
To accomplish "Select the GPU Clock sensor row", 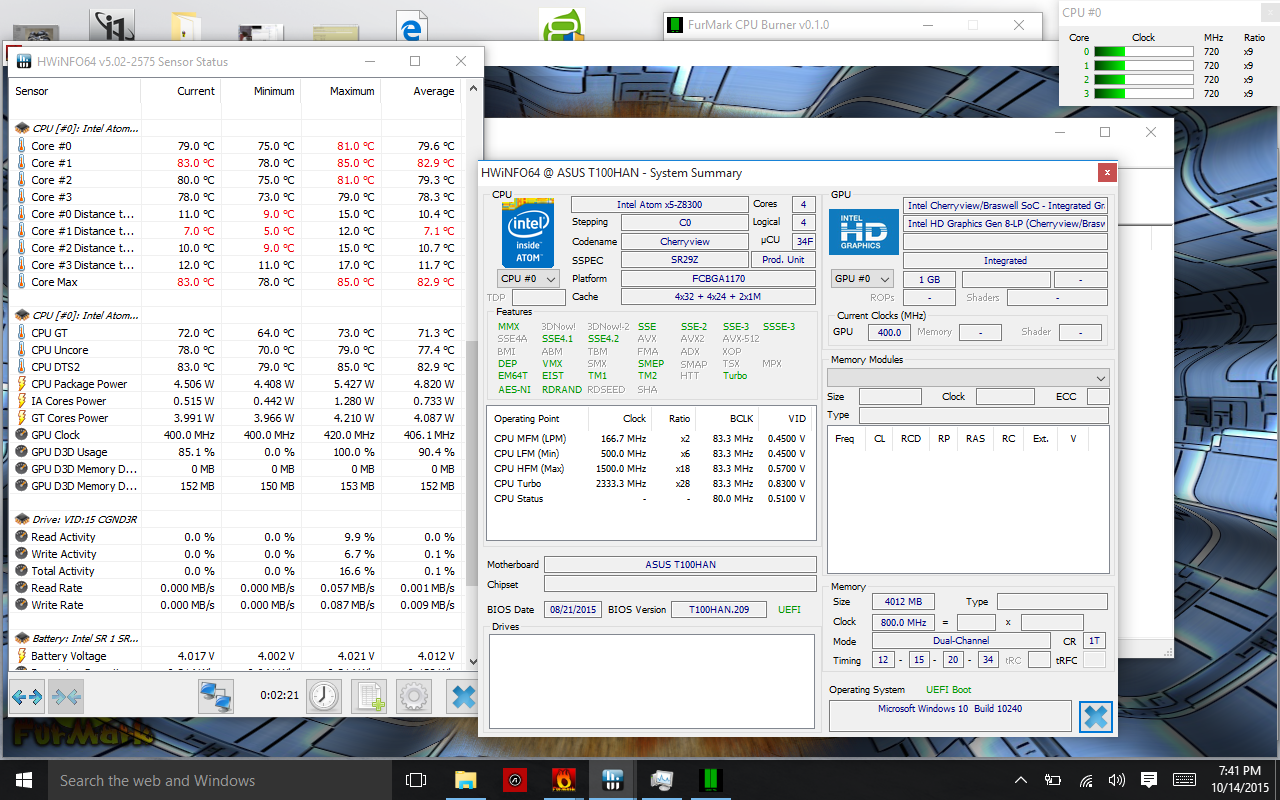I will (x=236, y=435).
